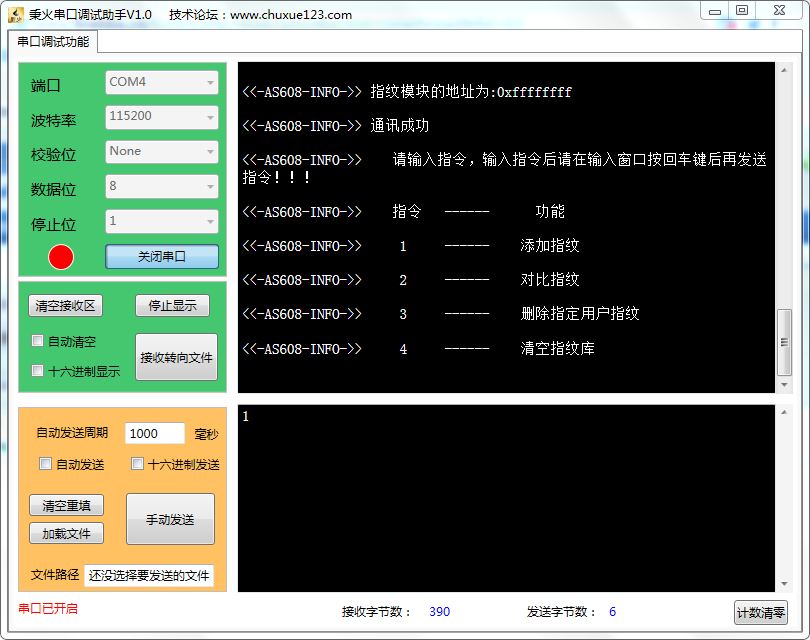Viewport: 810px width, 640px height.
Task: Click the 加载文件 file loading button
Action: (66, 533)
